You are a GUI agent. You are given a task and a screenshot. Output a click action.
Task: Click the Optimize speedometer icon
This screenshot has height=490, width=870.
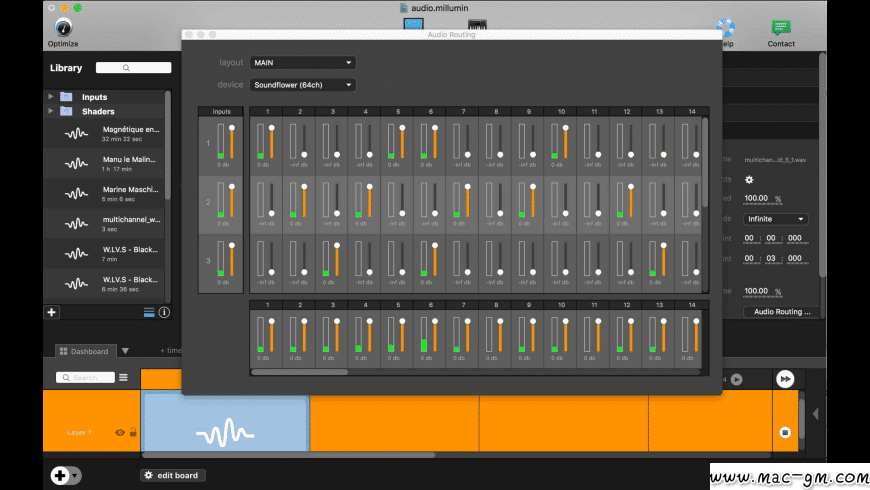point(63,27)
